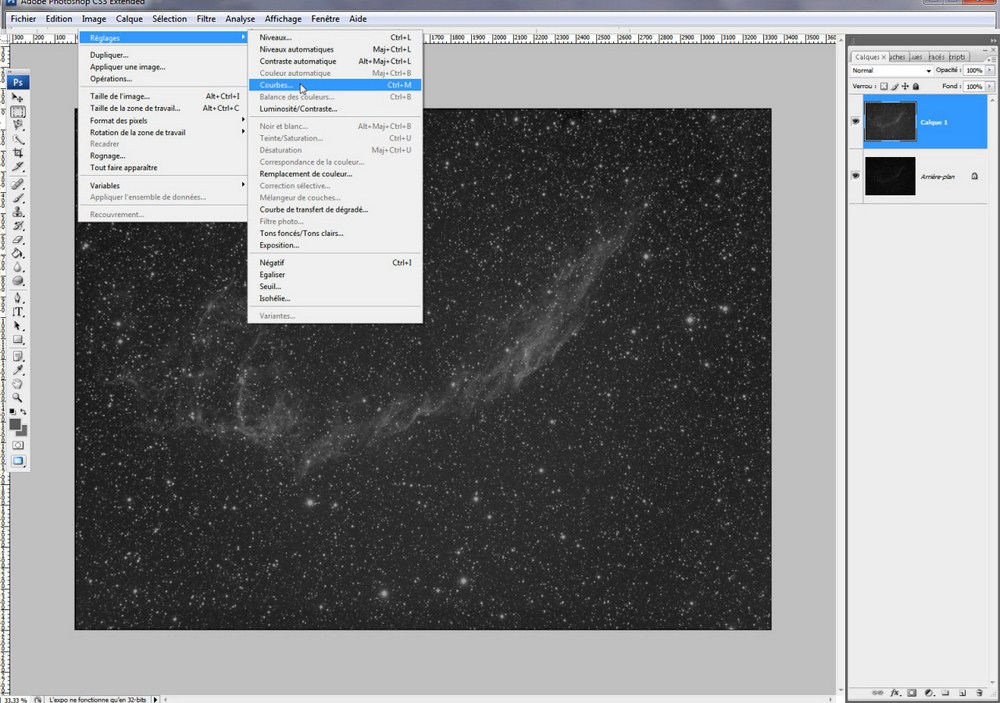The image size is (1000, 703).
Task: Choose Luminosité/Contraste... entry
Action: coord(335,109)
